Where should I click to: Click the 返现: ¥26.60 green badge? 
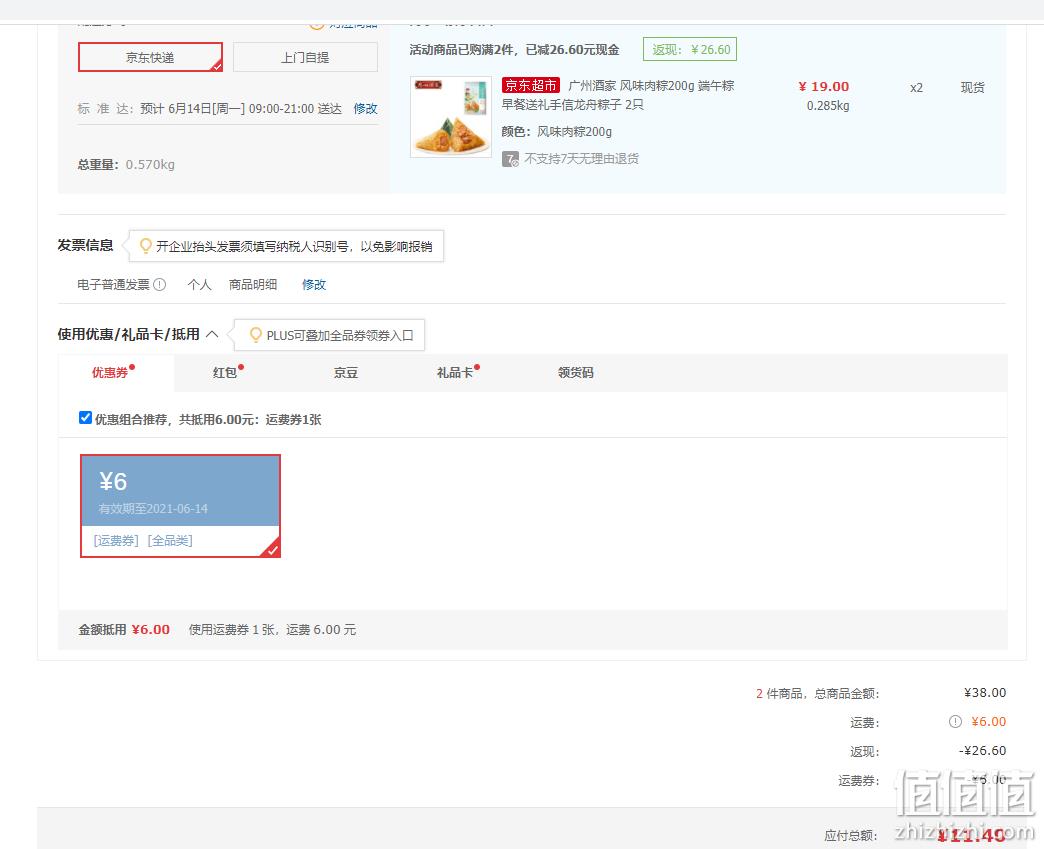click(x=690, y=49)
